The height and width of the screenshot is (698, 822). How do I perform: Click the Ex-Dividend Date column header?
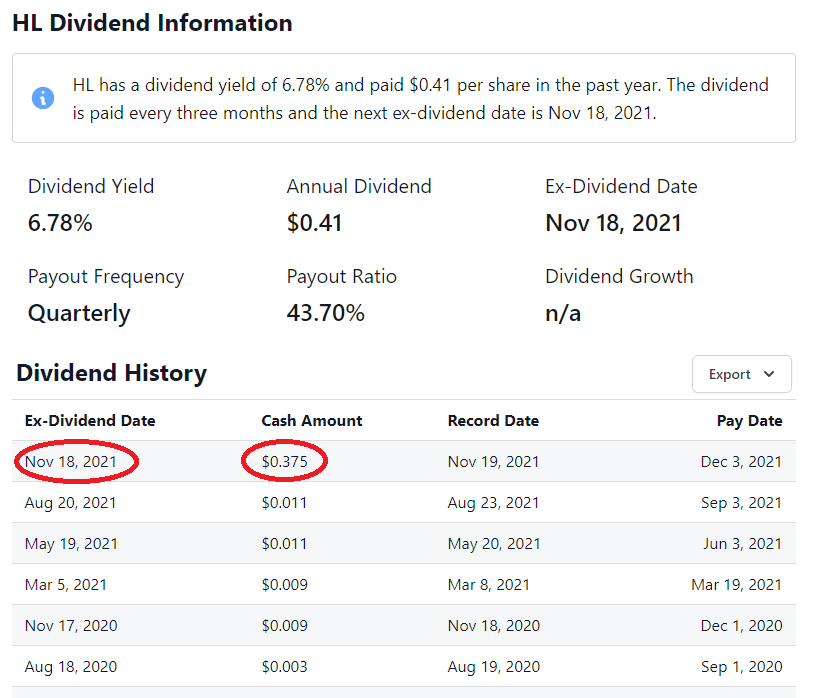(x=90, y=421)
